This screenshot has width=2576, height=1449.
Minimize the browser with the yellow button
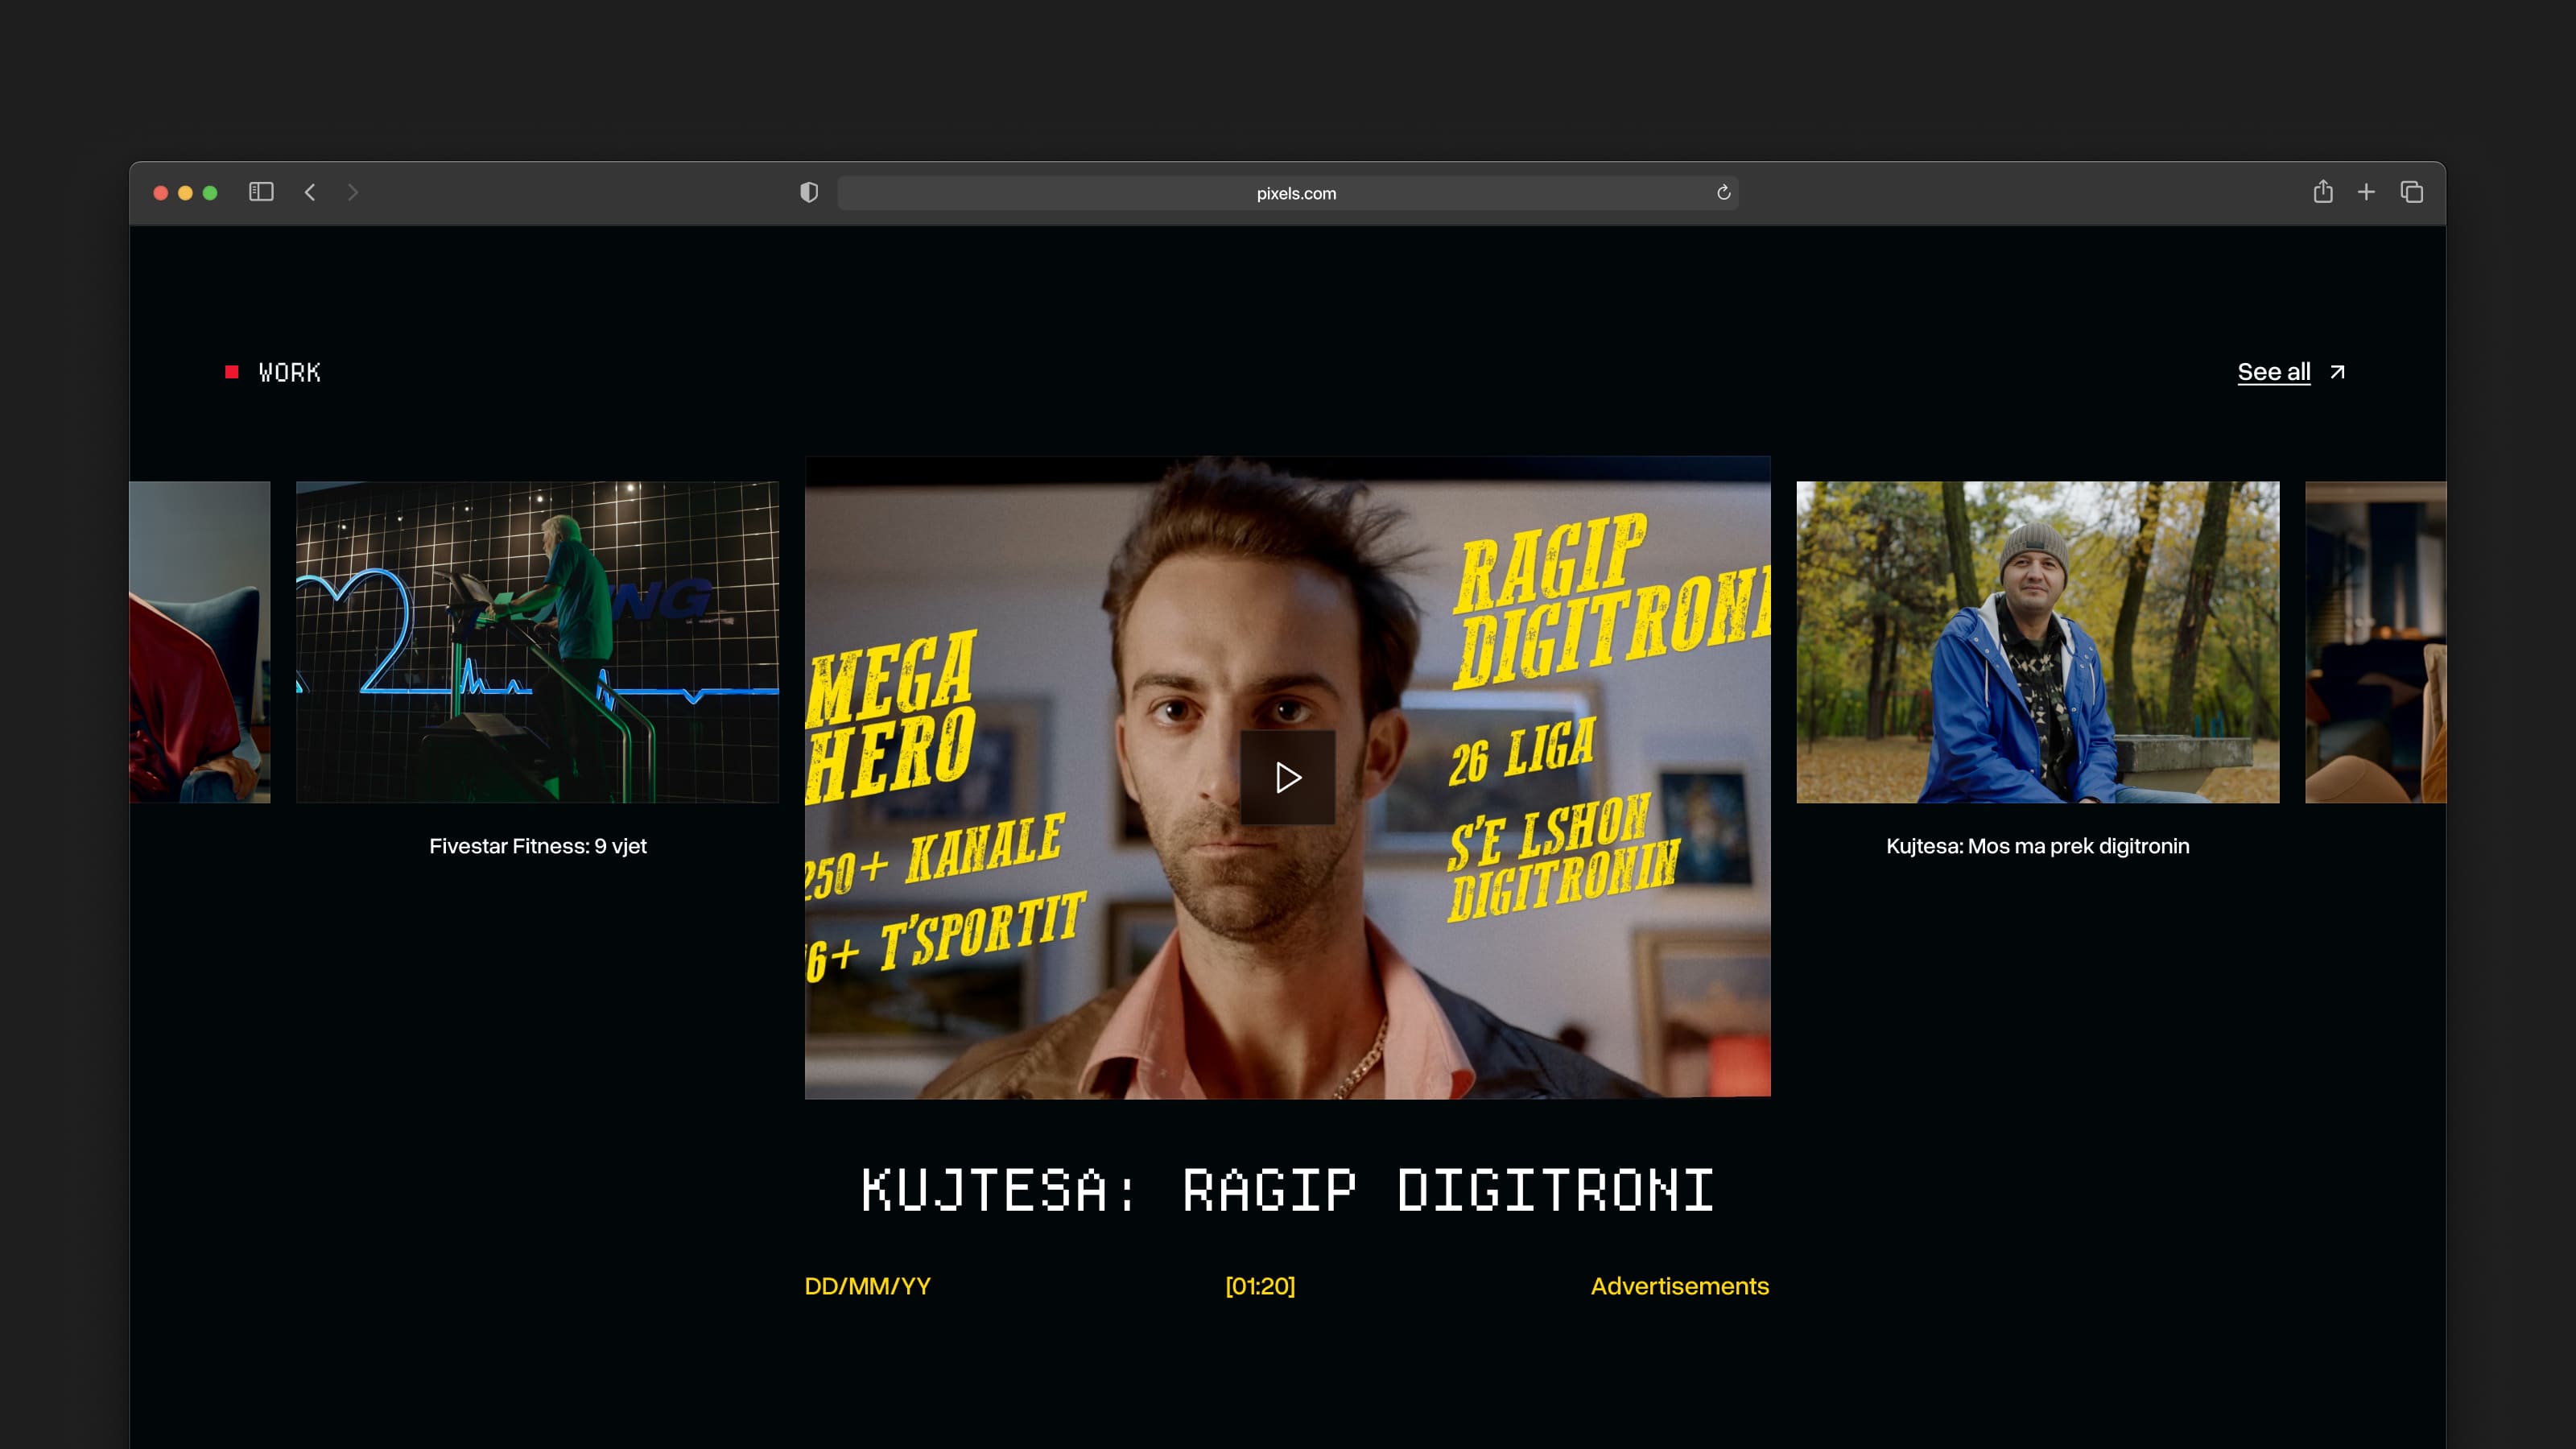click(185, 193)
